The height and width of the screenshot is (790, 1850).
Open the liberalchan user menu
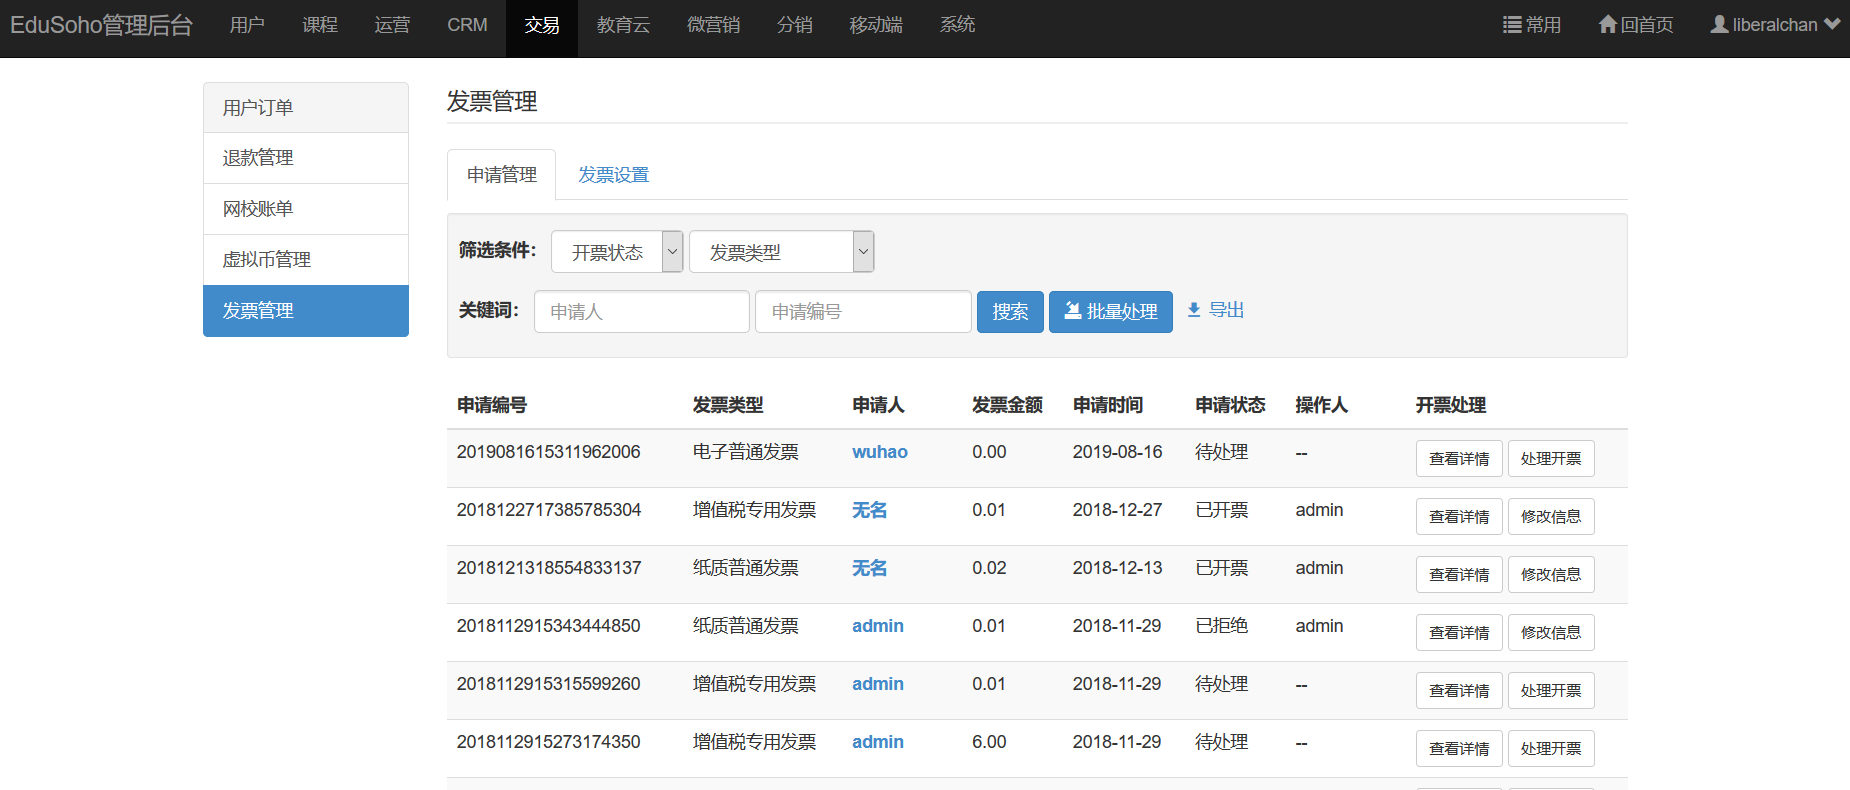click(x=1774, y=25)
